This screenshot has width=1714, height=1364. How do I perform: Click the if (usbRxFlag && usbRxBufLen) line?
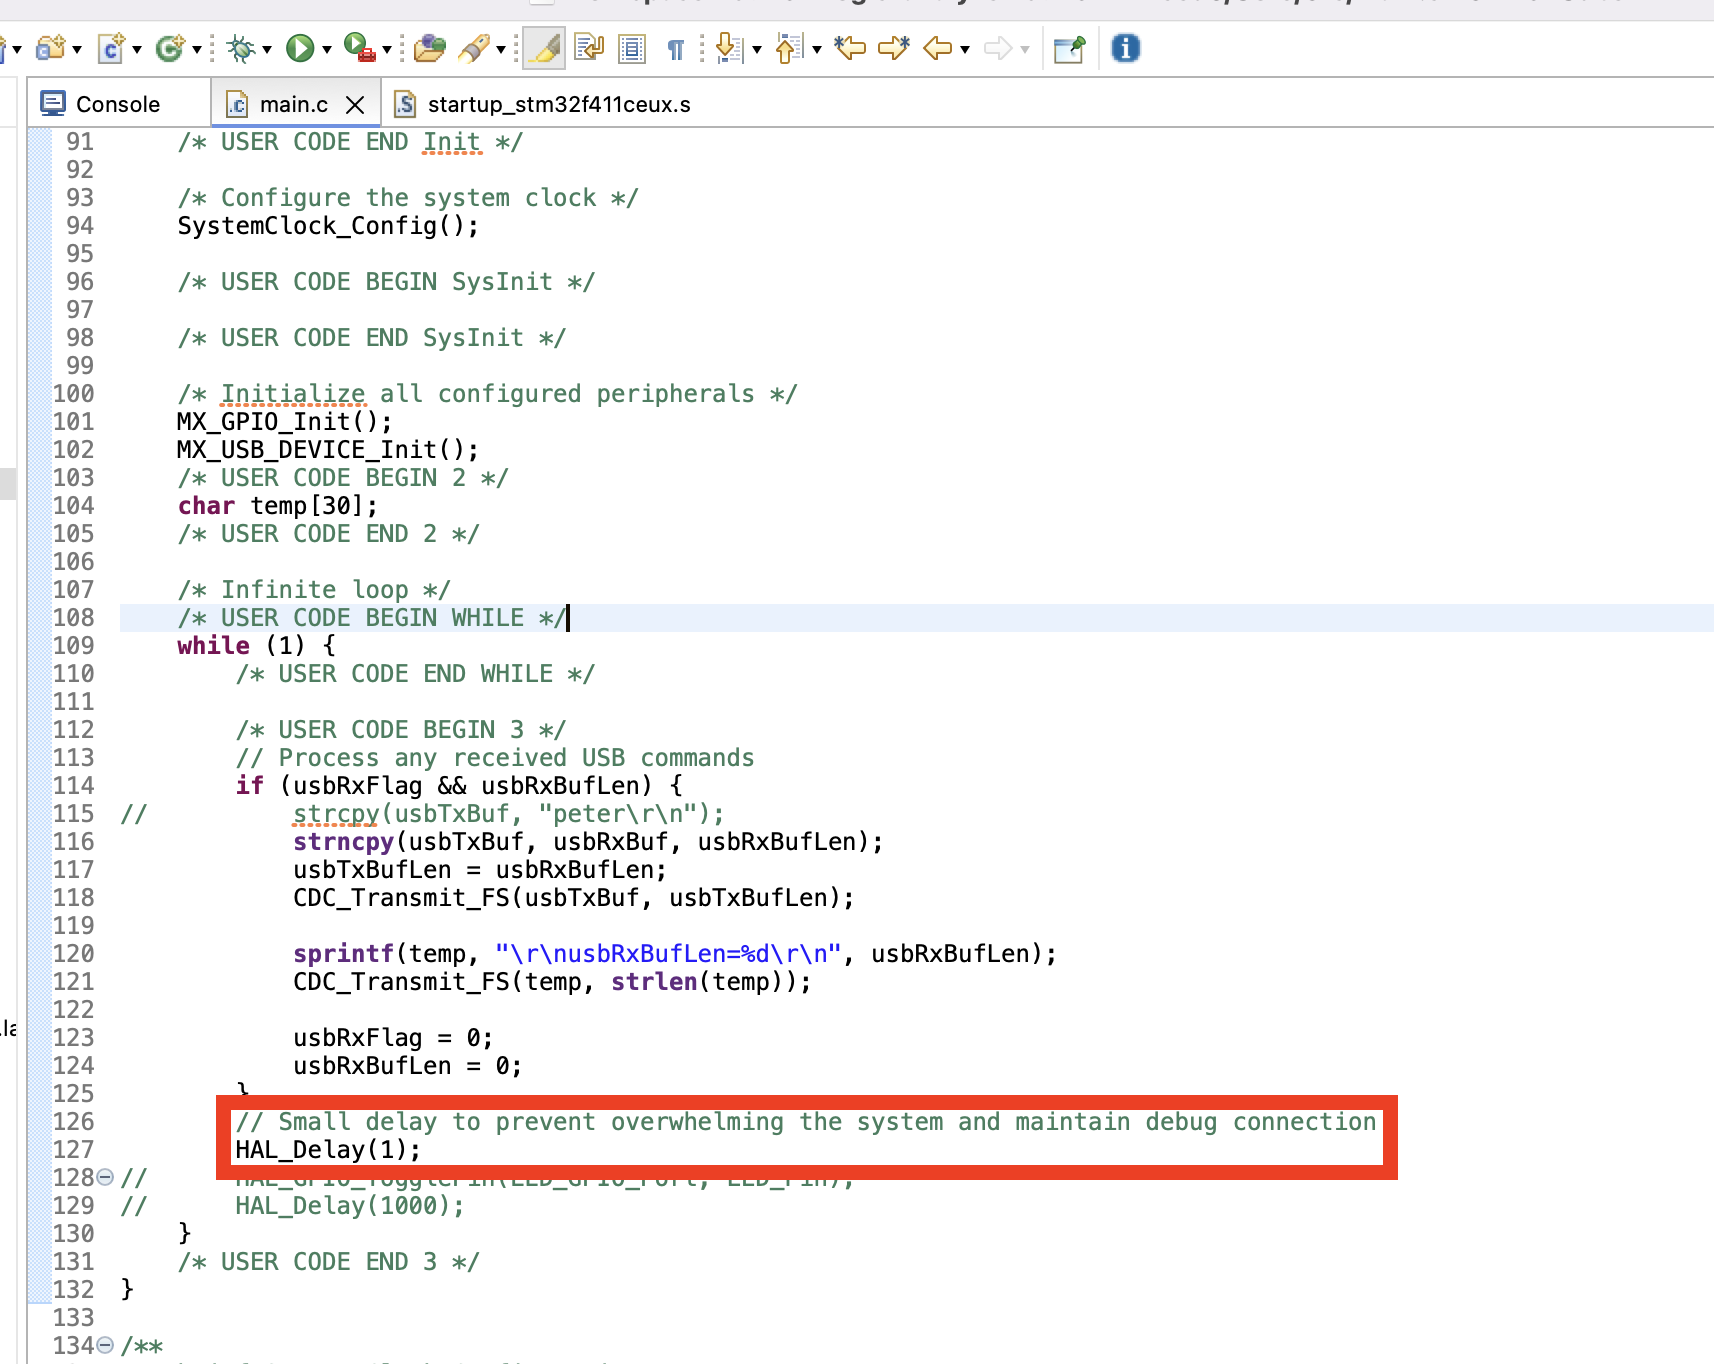[459, 786]
